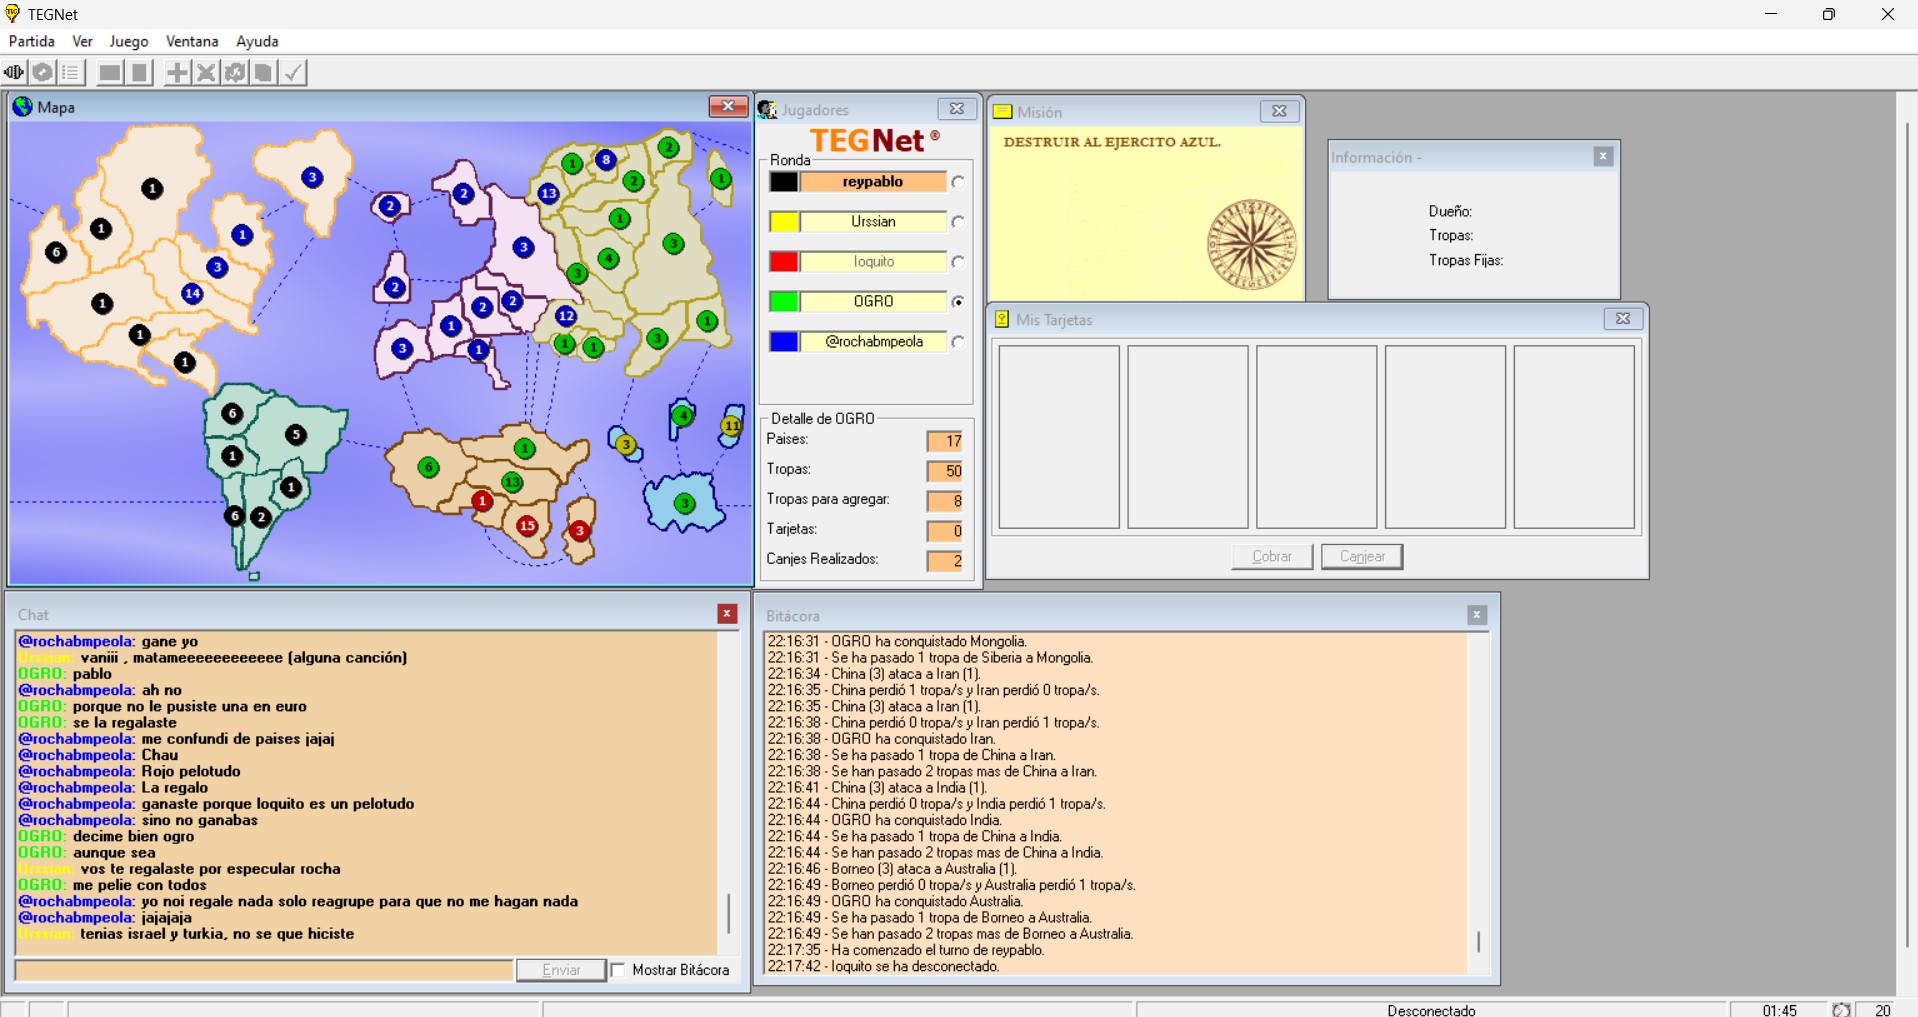Image resolution: width=1918 pixels, height=1017 pixels.
Task: Click the 01:45 timer in status bar
Action: (1779, 1010)
